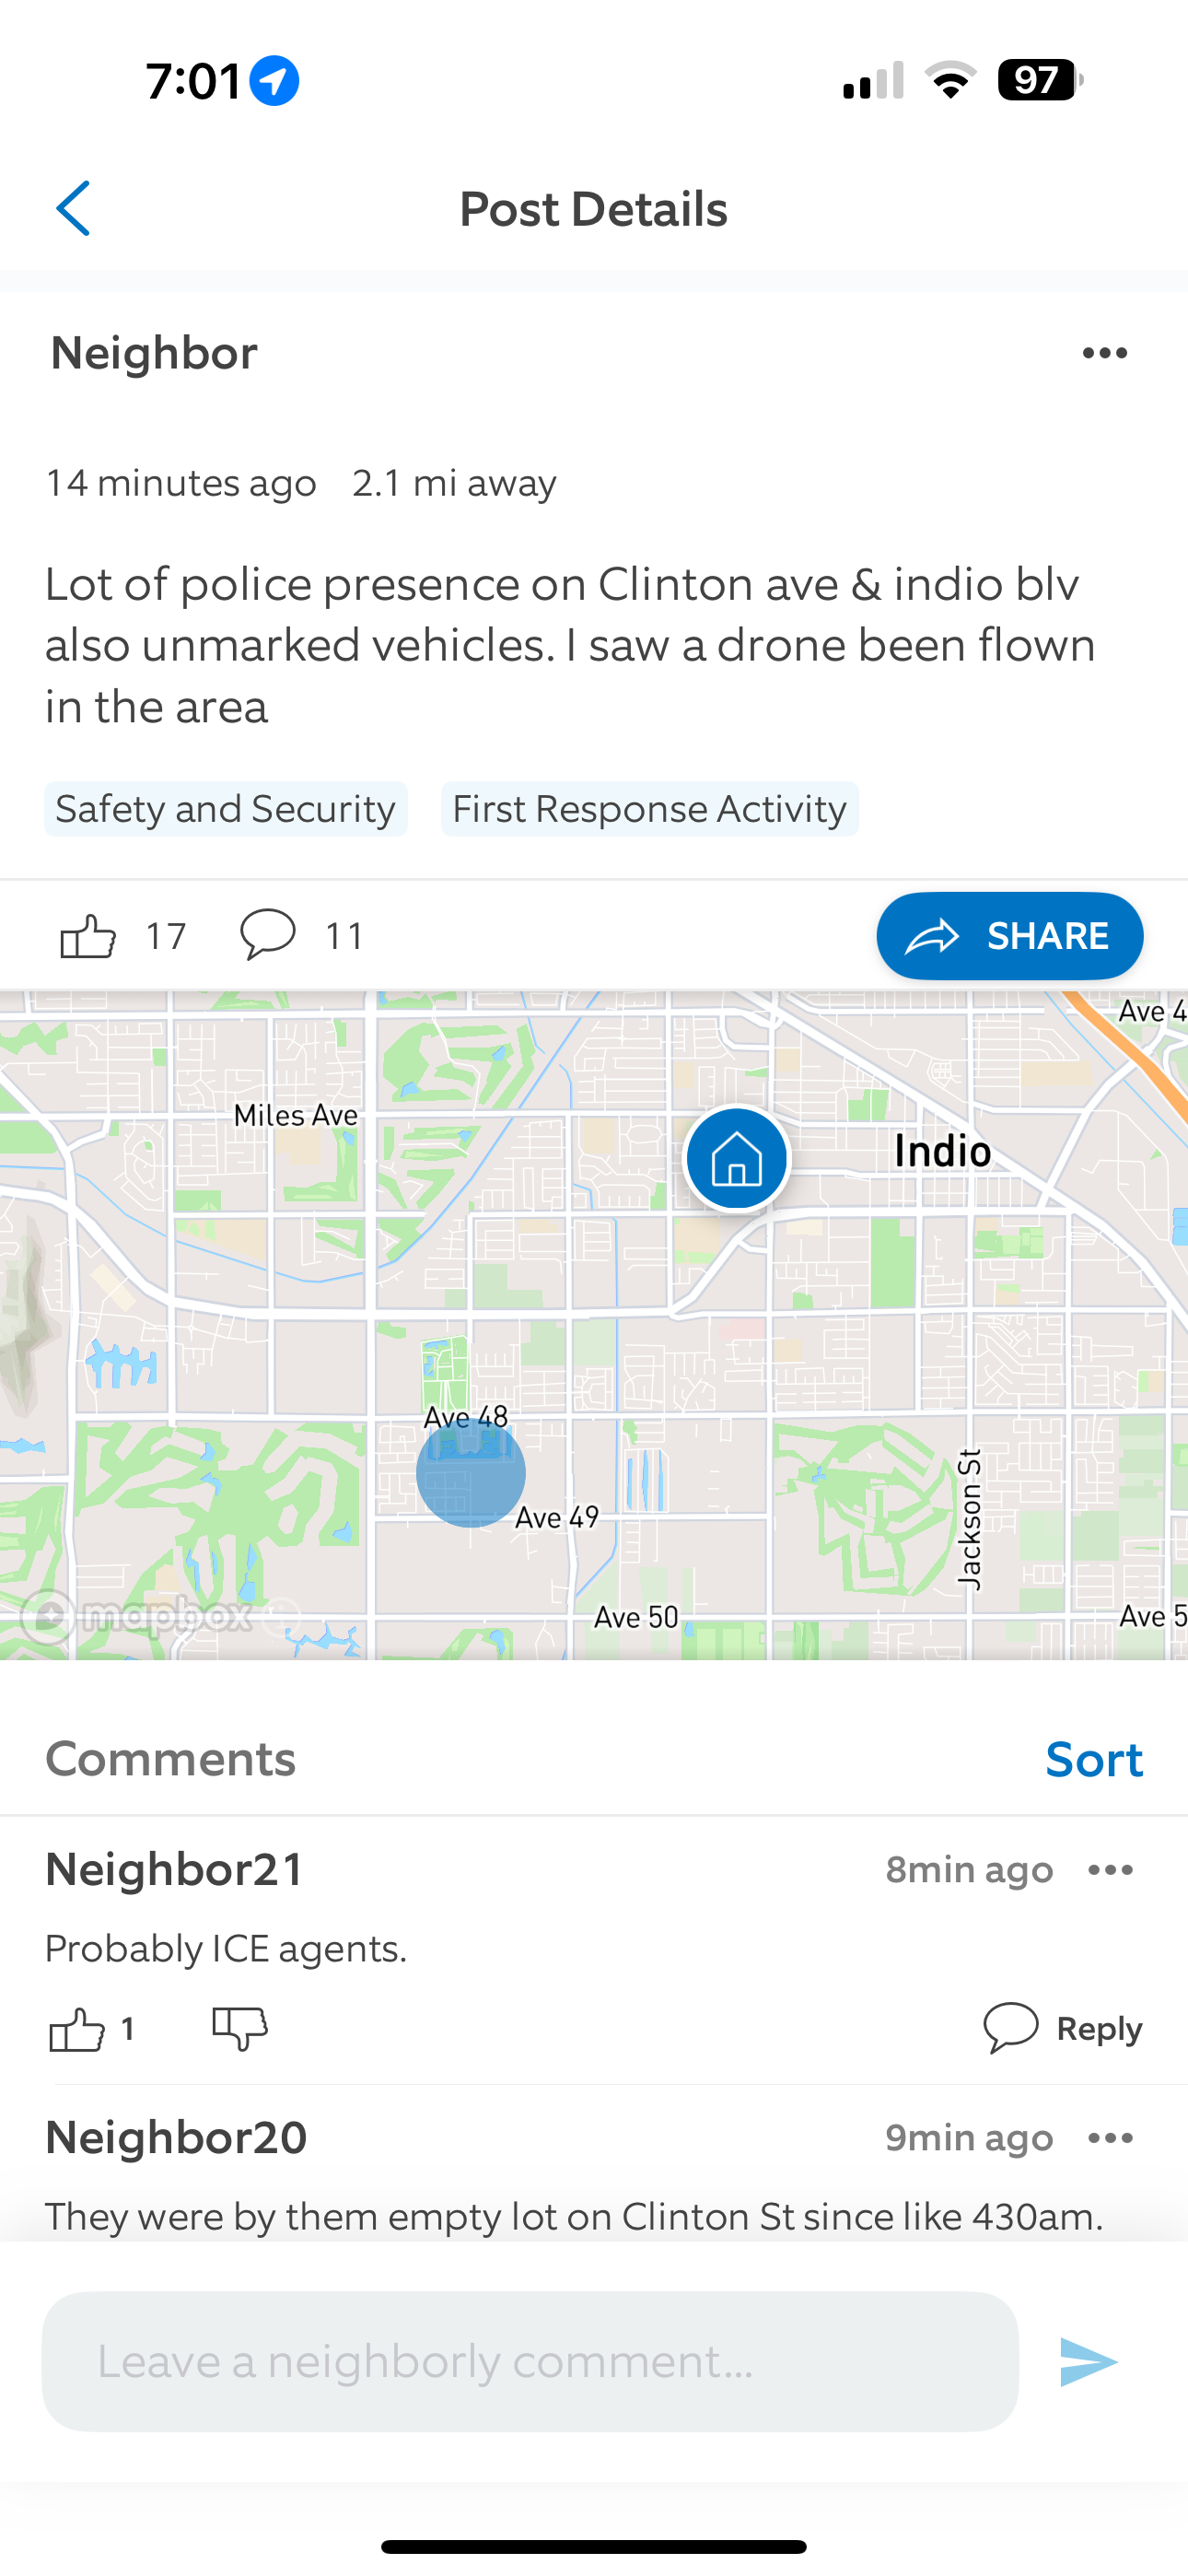This screenshot has height=2576, width=1188.
Task: Open Neighbor21 comment options menu
Action: click(1111, 1870)
